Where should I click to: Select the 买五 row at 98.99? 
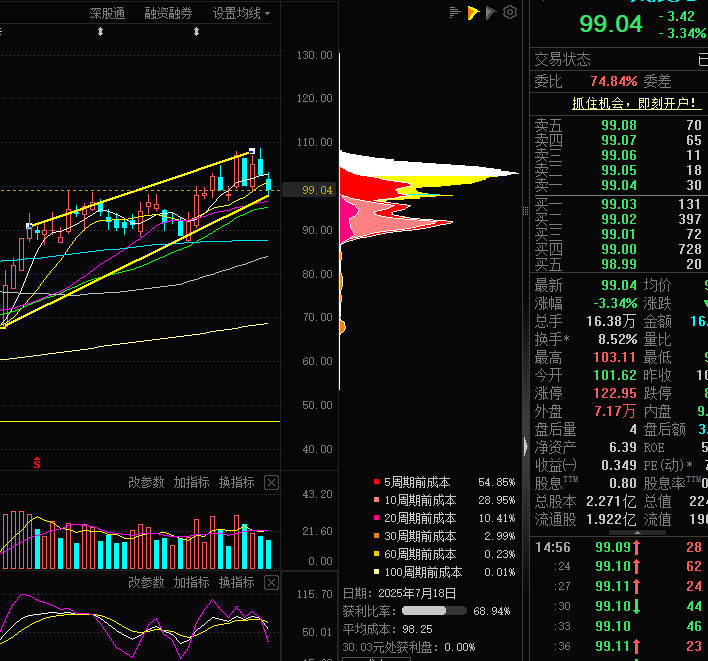[x=619, y=264]
